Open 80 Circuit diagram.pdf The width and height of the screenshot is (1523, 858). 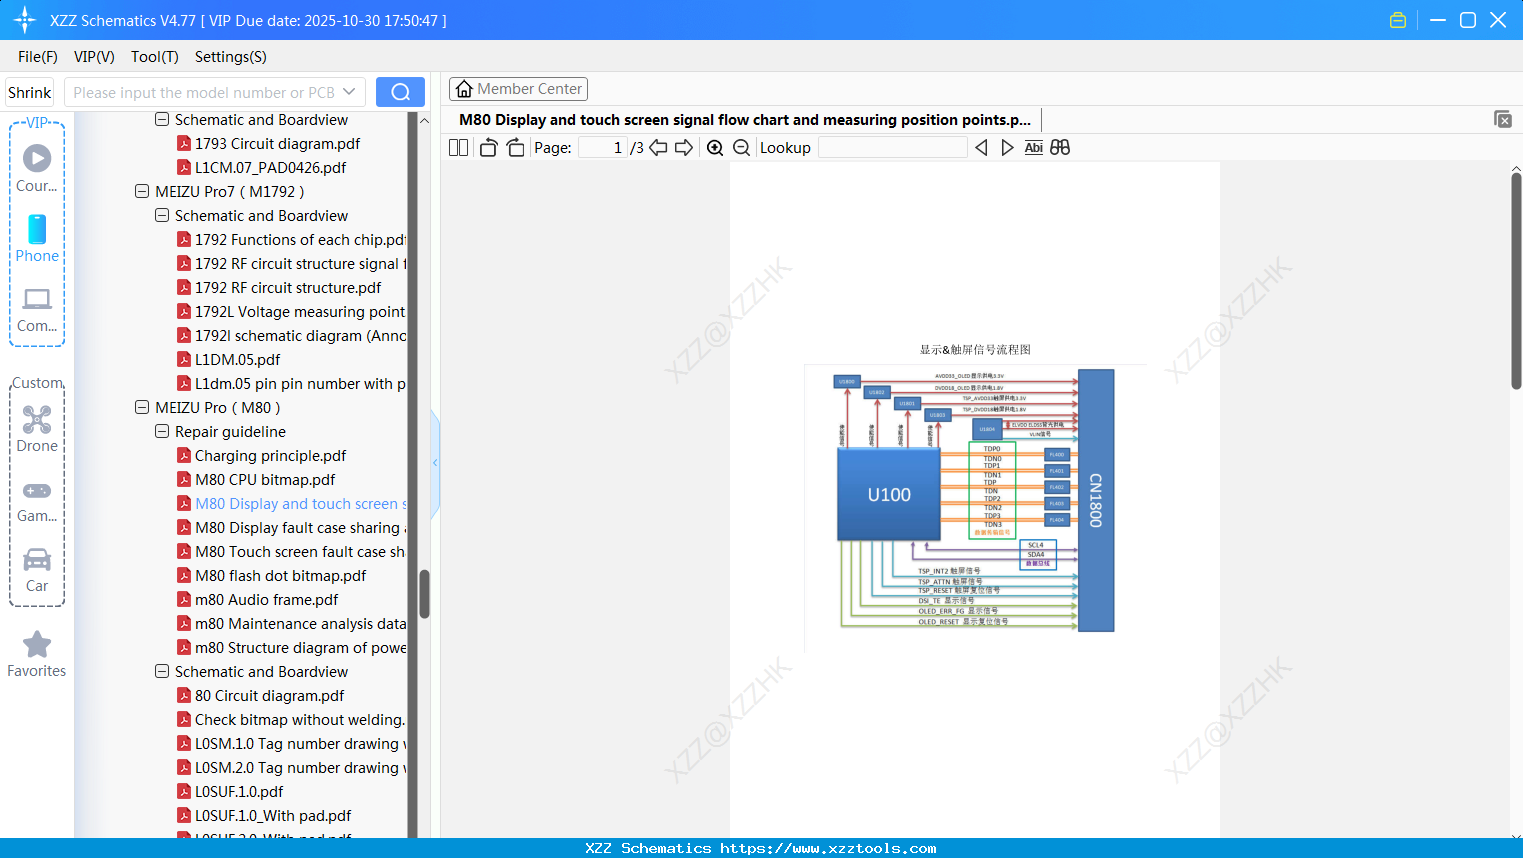click(260, 695)
